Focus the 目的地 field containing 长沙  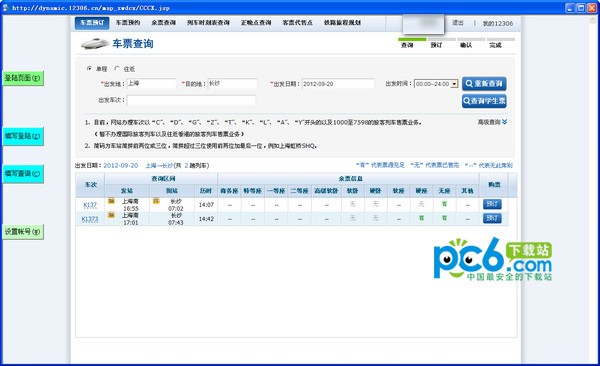coord(232,83)
